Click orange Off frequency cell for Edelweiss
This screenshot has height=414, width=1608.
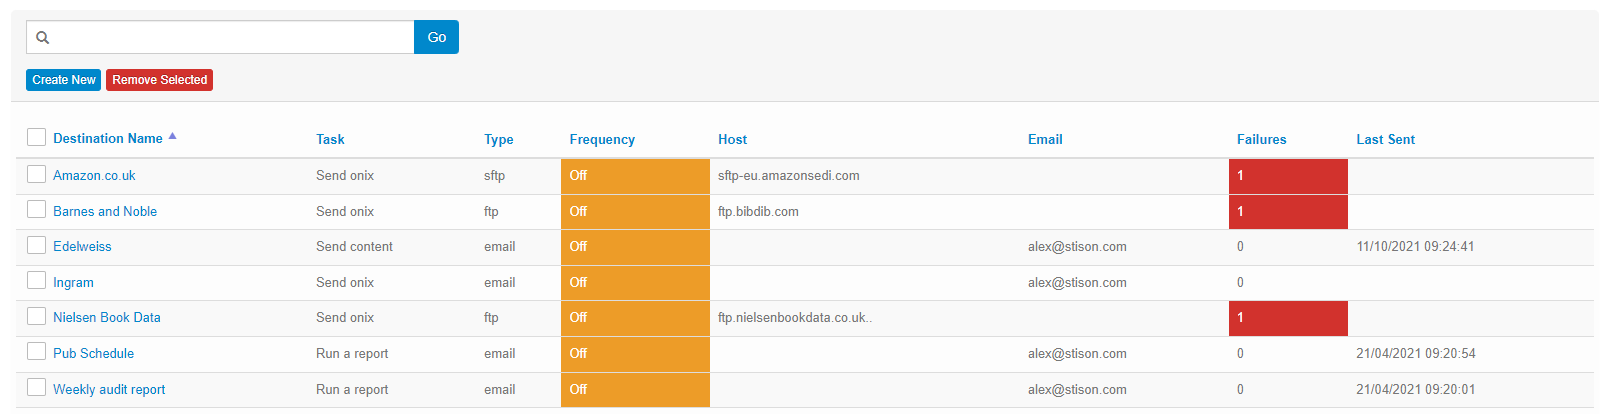click(x=635, y=247)
